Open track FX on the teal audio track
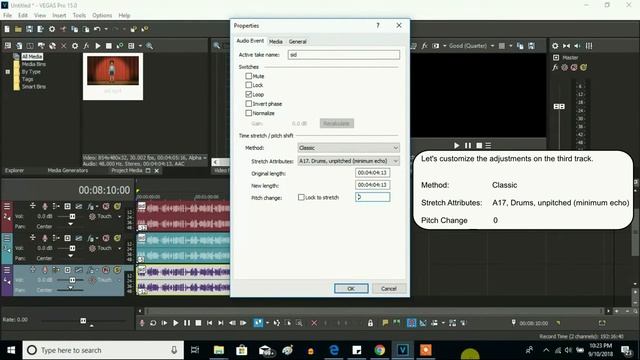The width and height of the screenshot is (640, 360). coord(91,238)
